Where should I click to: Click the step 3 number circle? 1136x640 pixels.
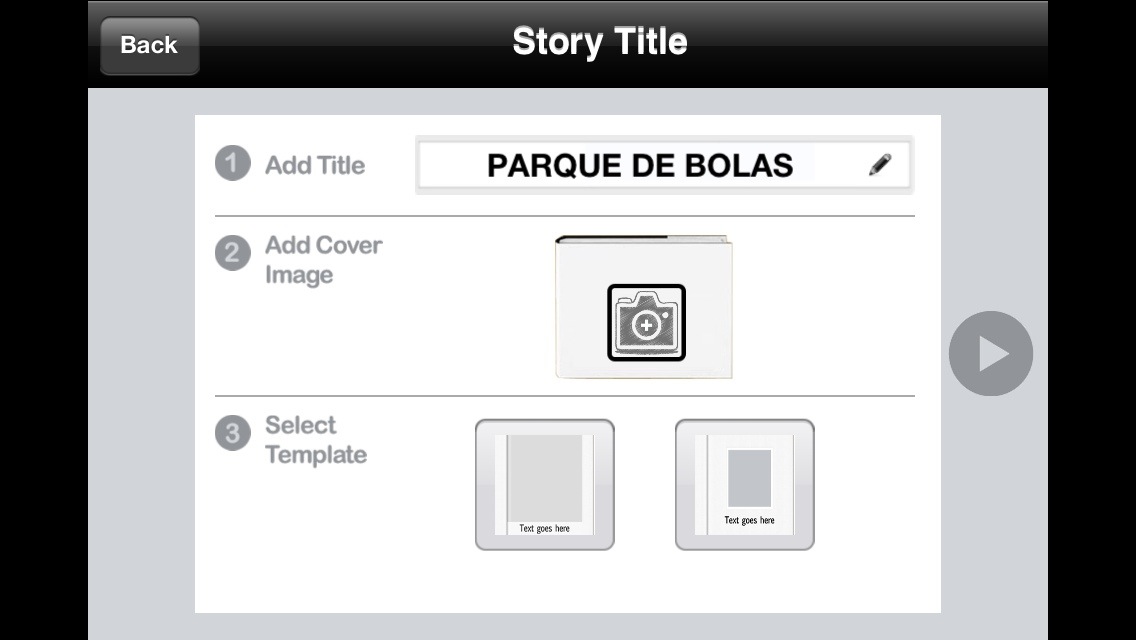232,433
